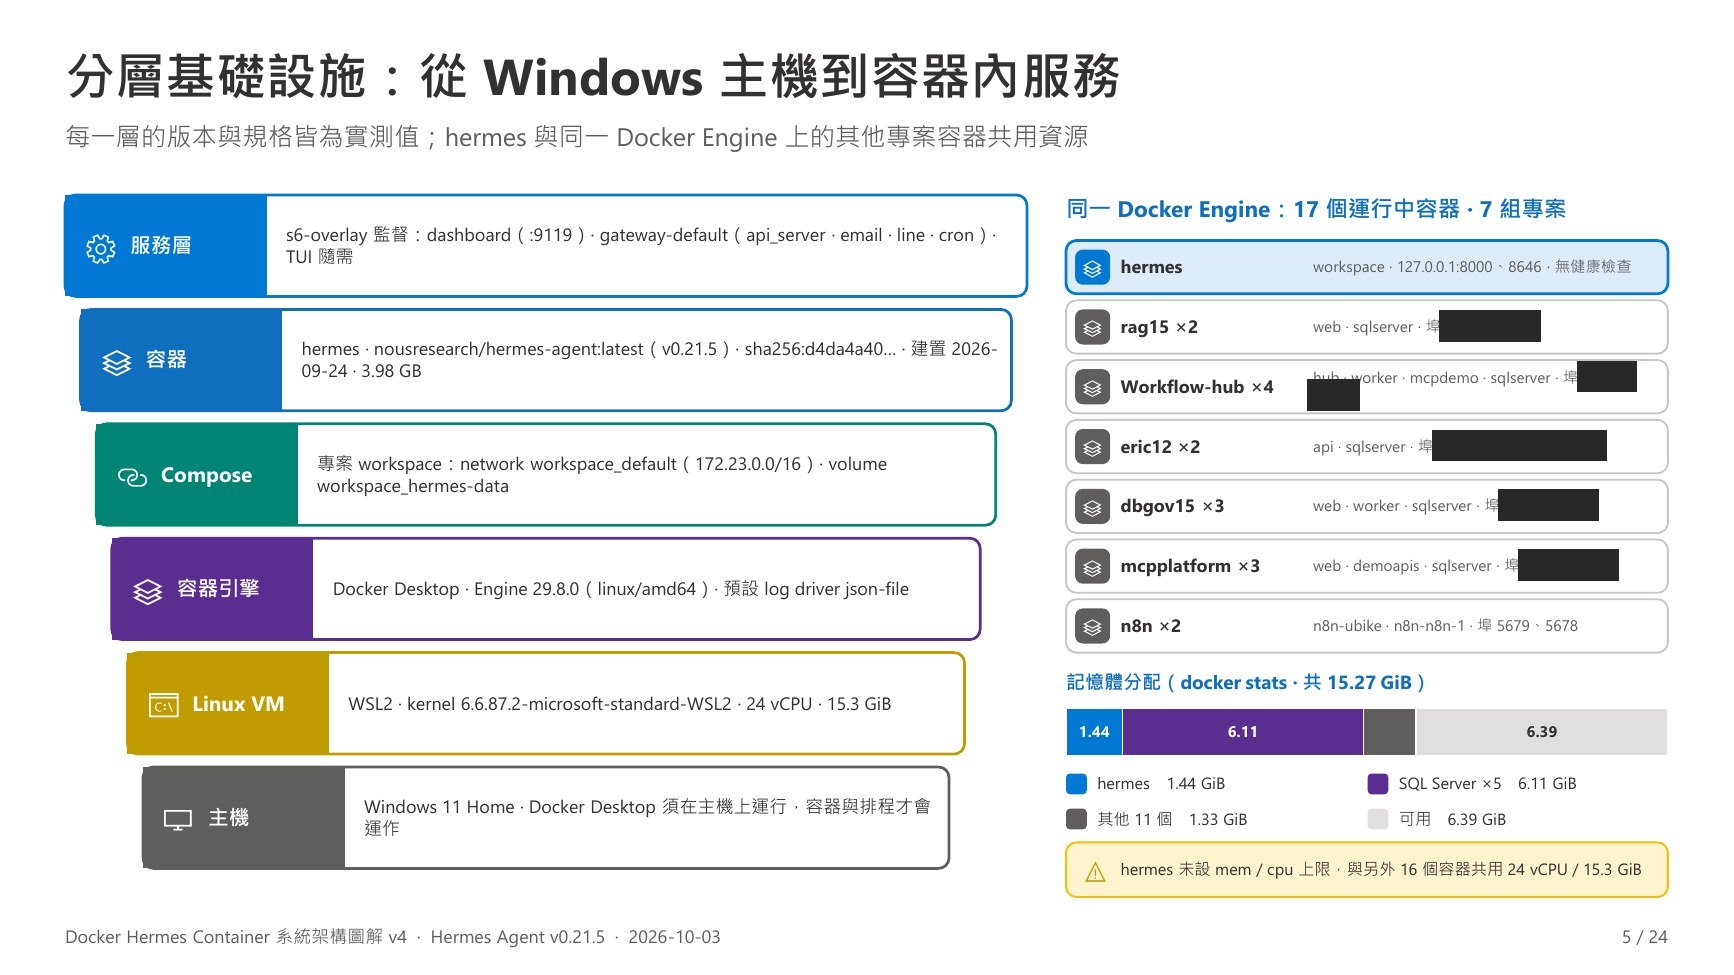Click the stack icon of mcpplatform ×3 row
Screen dimensions: 1734x975
tap(1092, 567)
